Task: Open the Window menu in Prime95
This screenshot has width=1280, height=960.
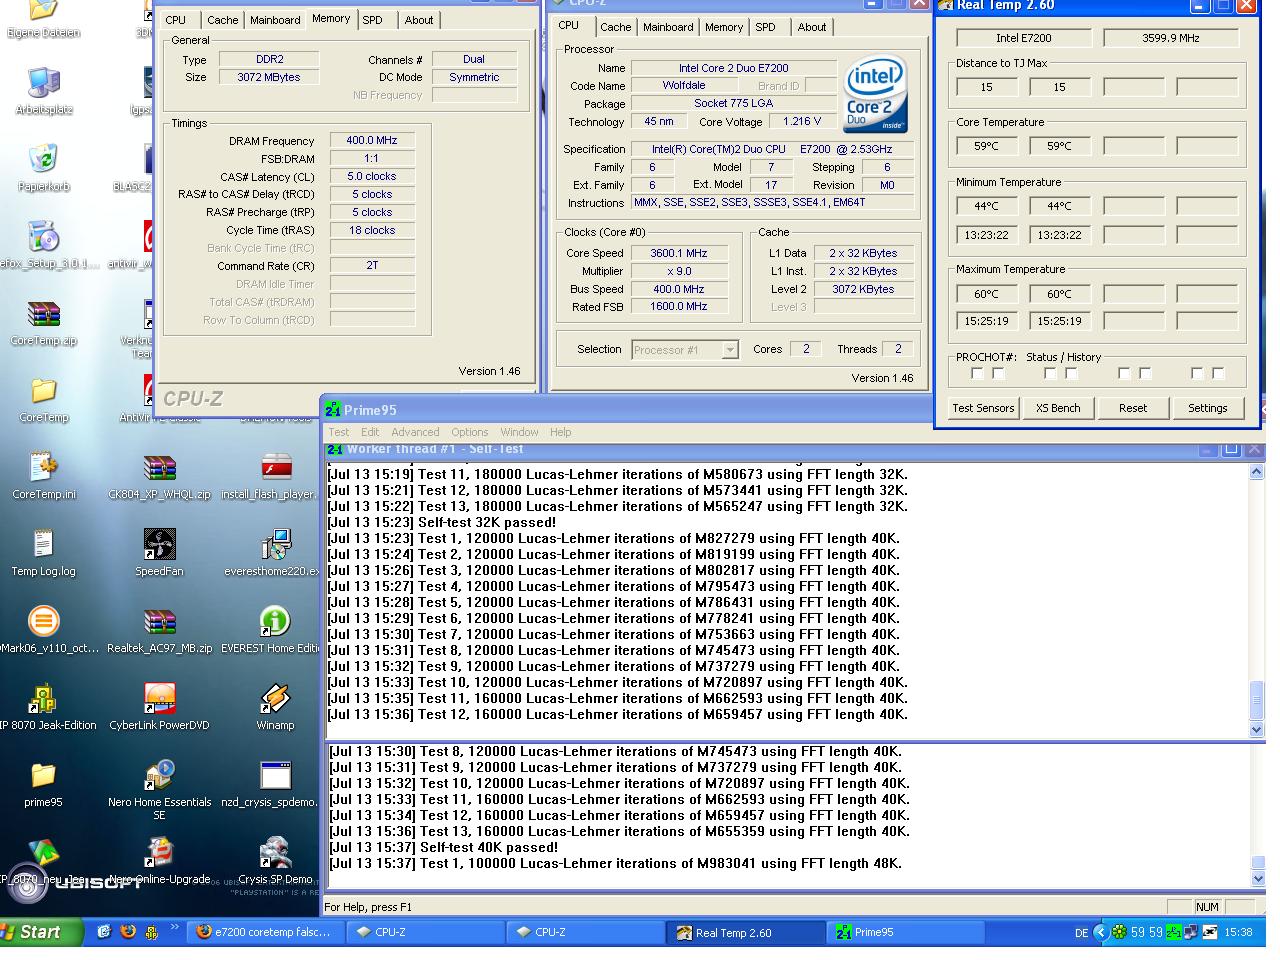Action: [519, 432]
